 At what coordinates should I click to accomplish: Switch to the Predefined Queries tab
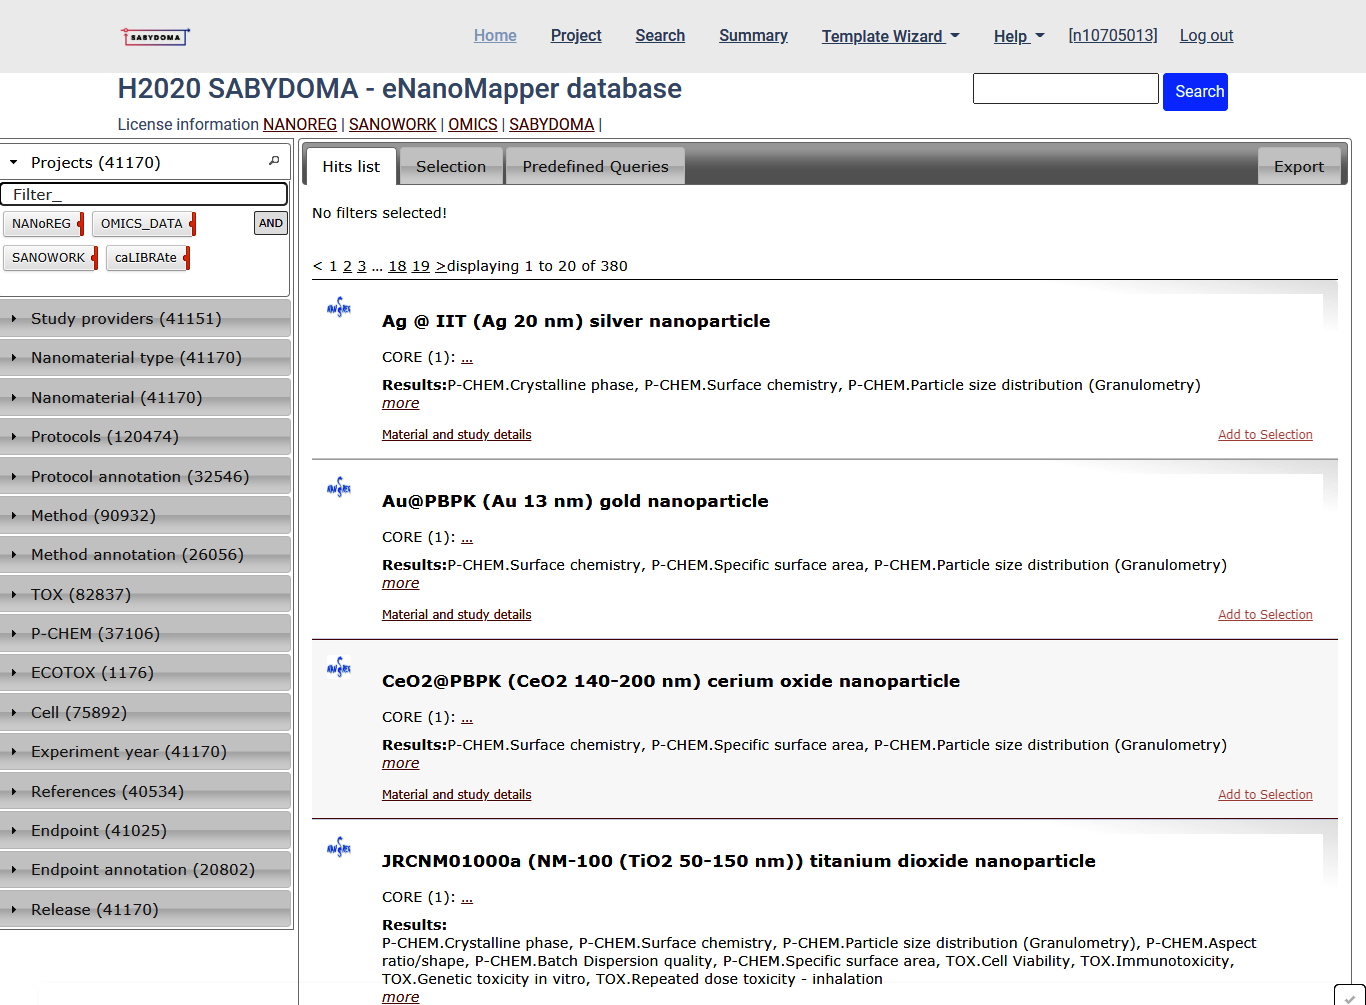click(595, 167)
